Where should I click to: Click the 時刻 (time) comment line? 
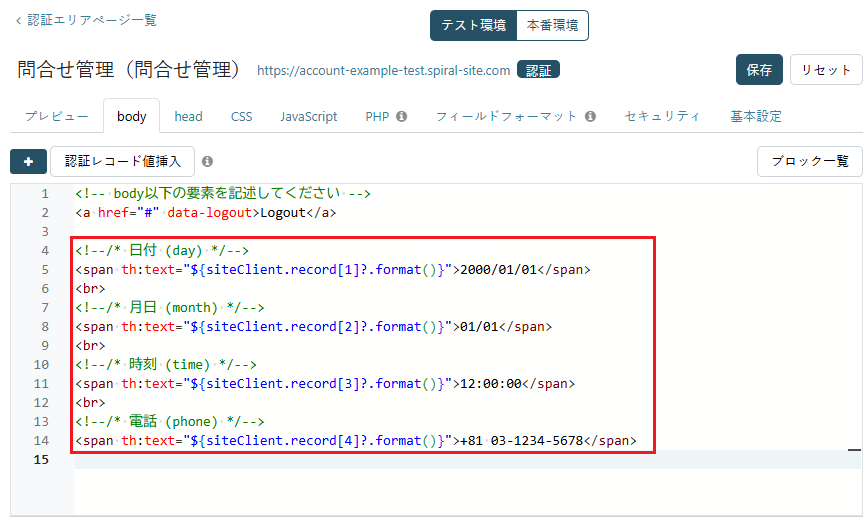[x=166, y=365]
